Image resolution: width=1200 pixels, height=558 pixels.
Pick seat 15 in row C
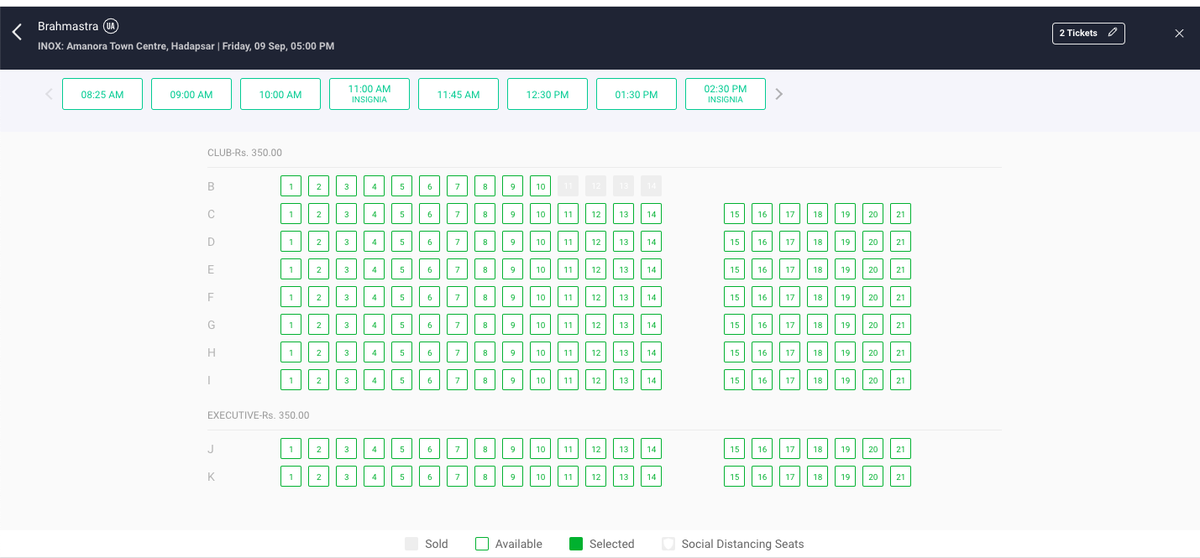tap(735, 214)
